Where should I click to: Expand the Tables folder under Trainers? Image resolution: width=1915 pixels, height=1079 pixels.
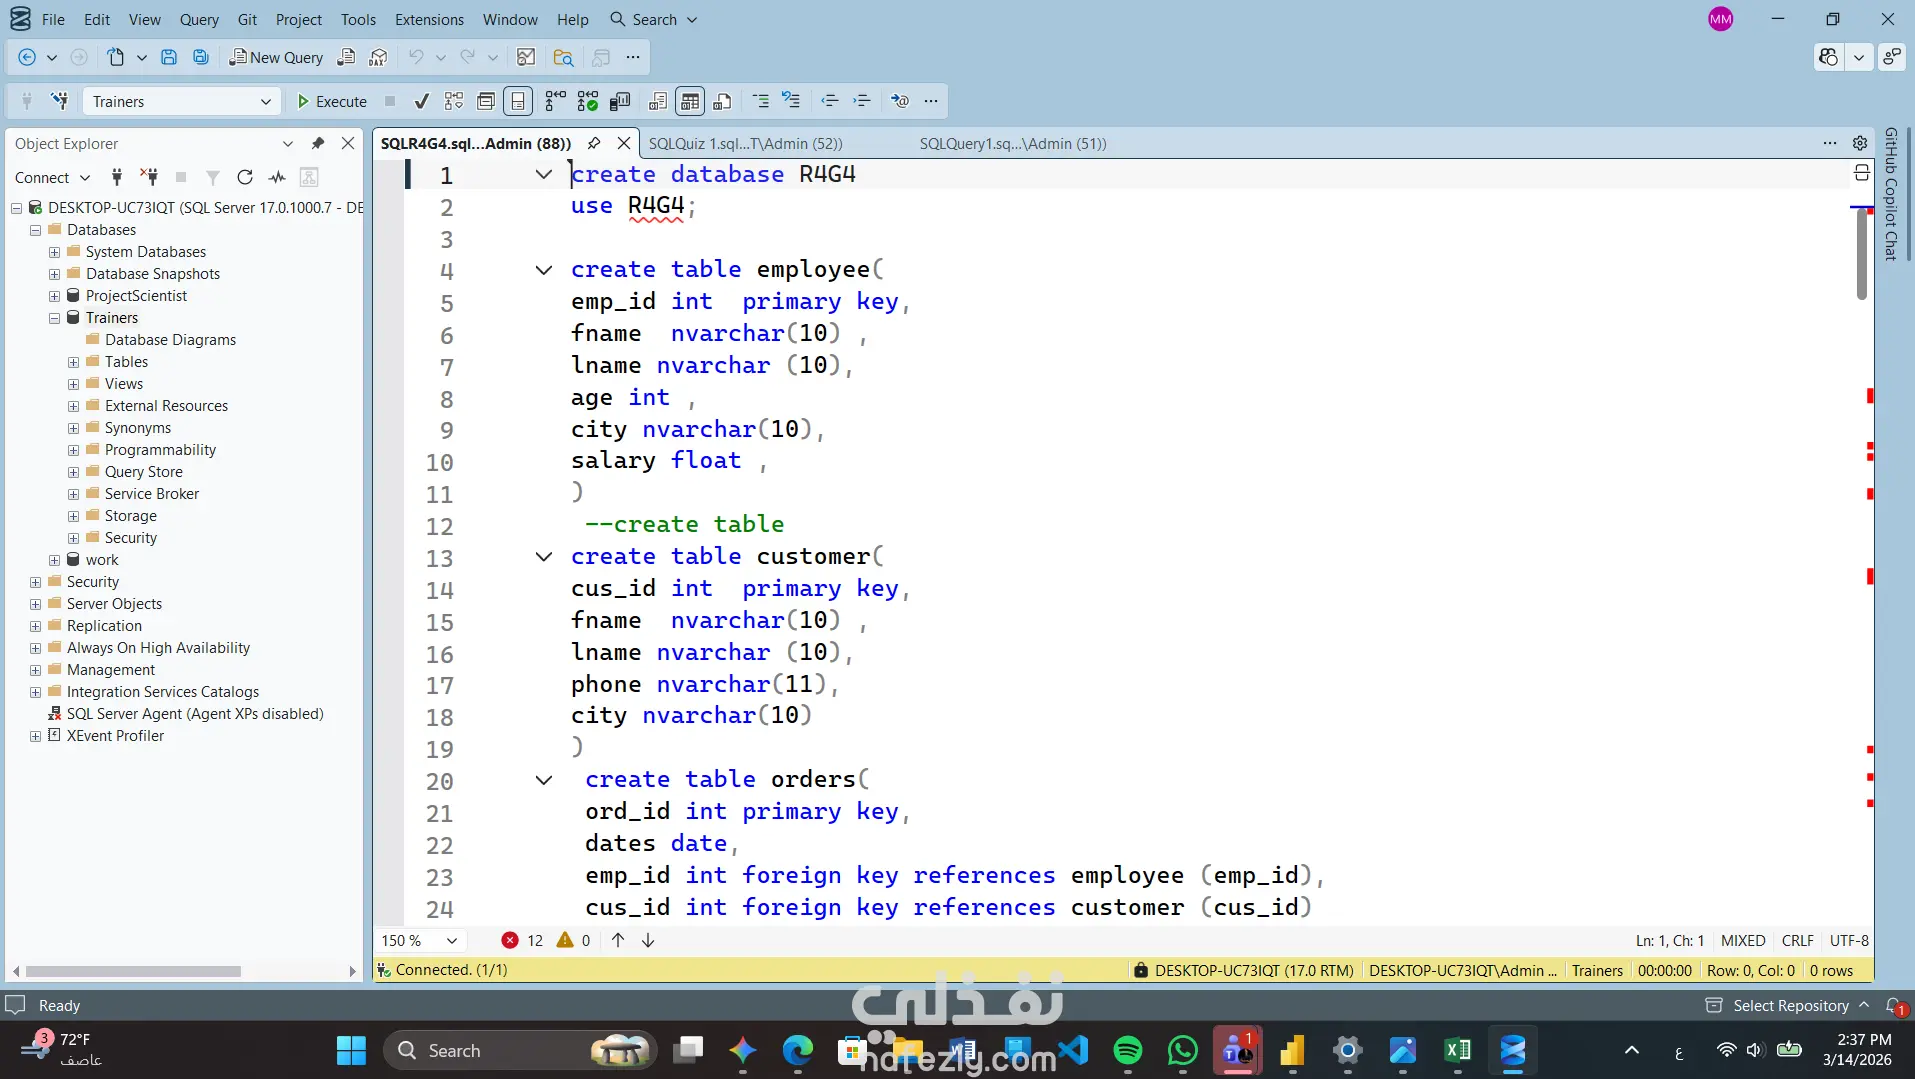pyautogui.click(x=74, y=362)
